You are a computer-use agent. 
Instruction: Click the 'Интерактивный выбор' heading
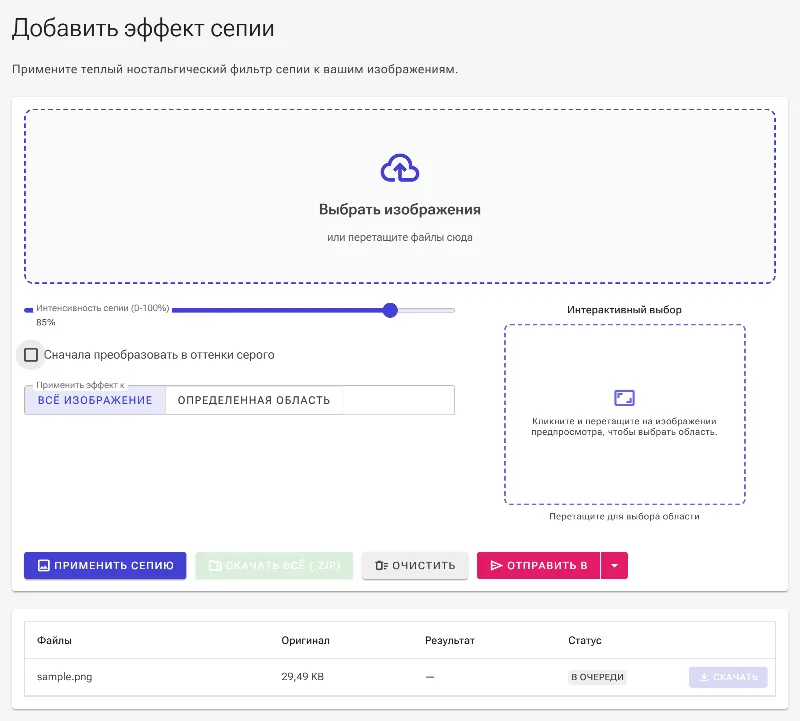point(624,310)
